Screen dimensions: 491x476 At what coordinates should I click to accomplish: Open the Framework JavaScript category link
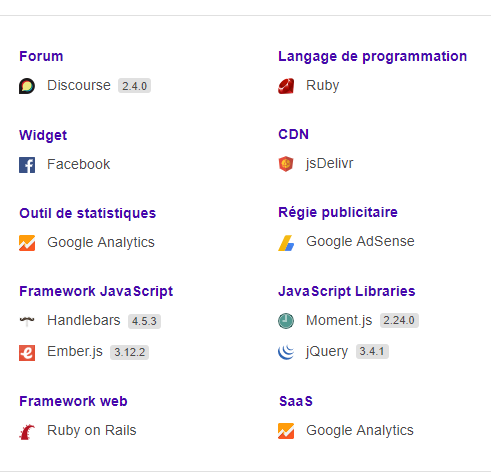(x=96, y=292)
